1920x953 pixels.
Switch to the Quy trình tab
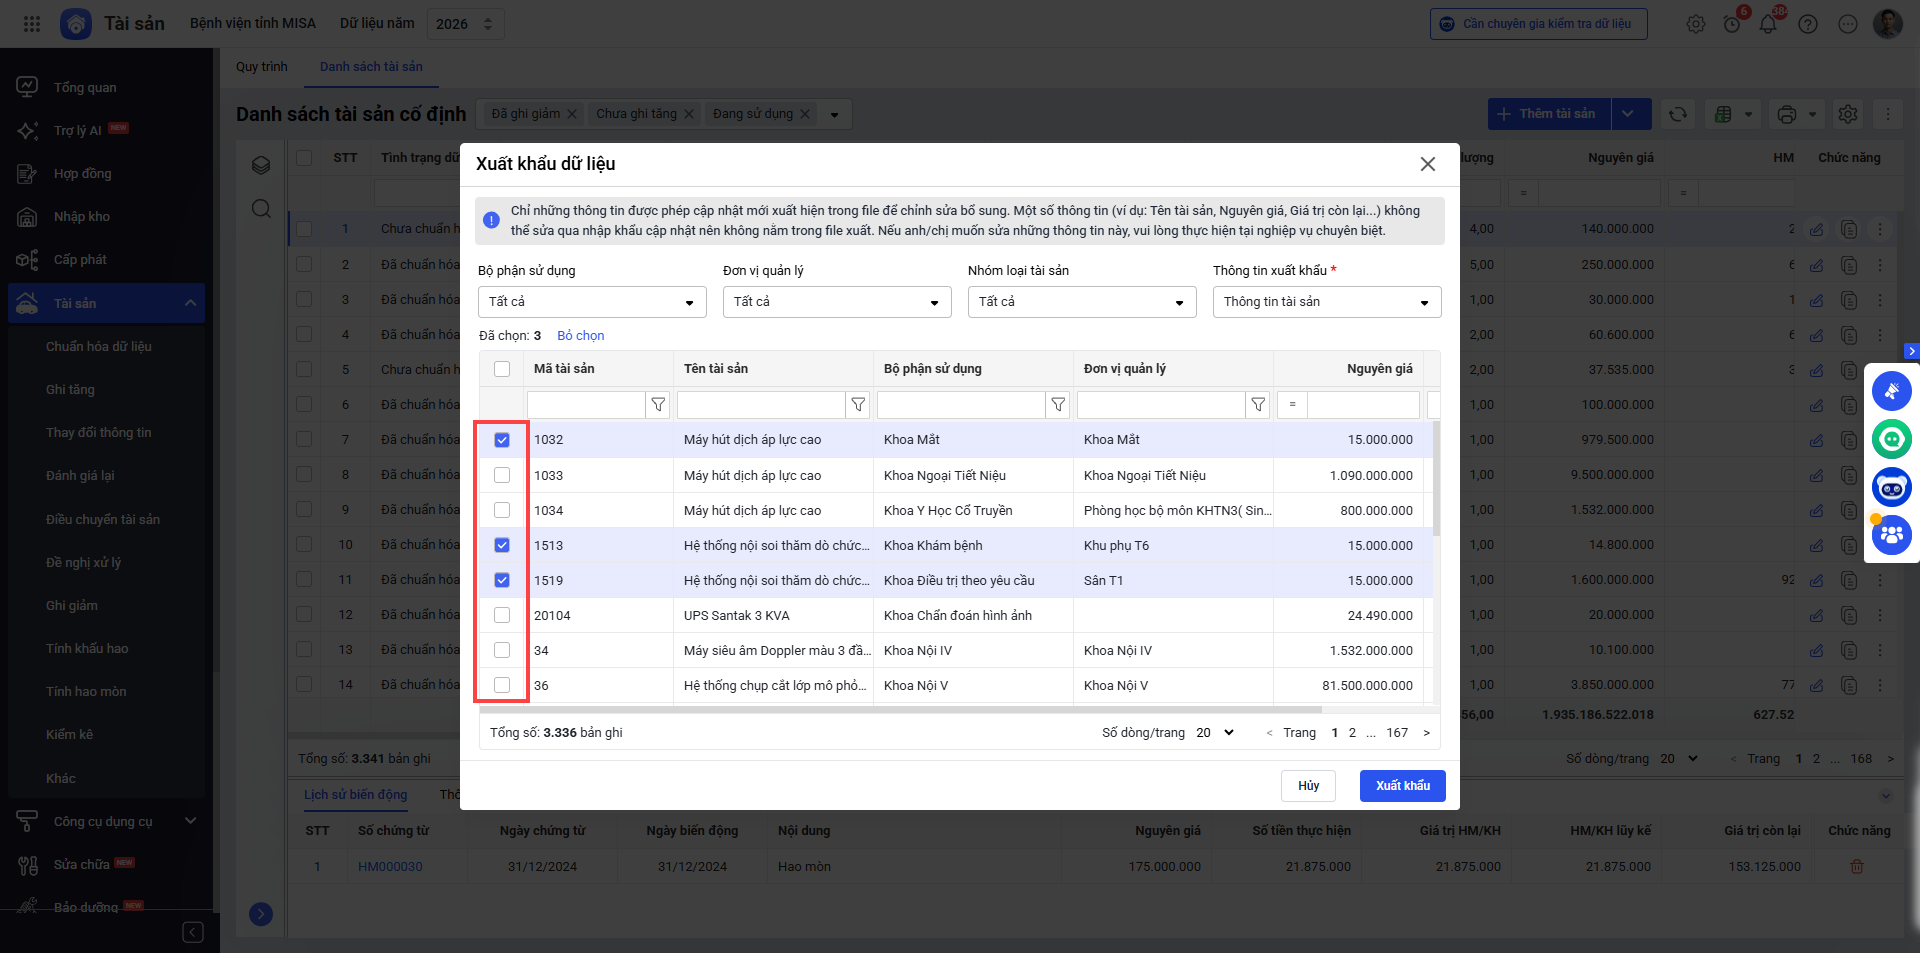[x=262, y=67]
